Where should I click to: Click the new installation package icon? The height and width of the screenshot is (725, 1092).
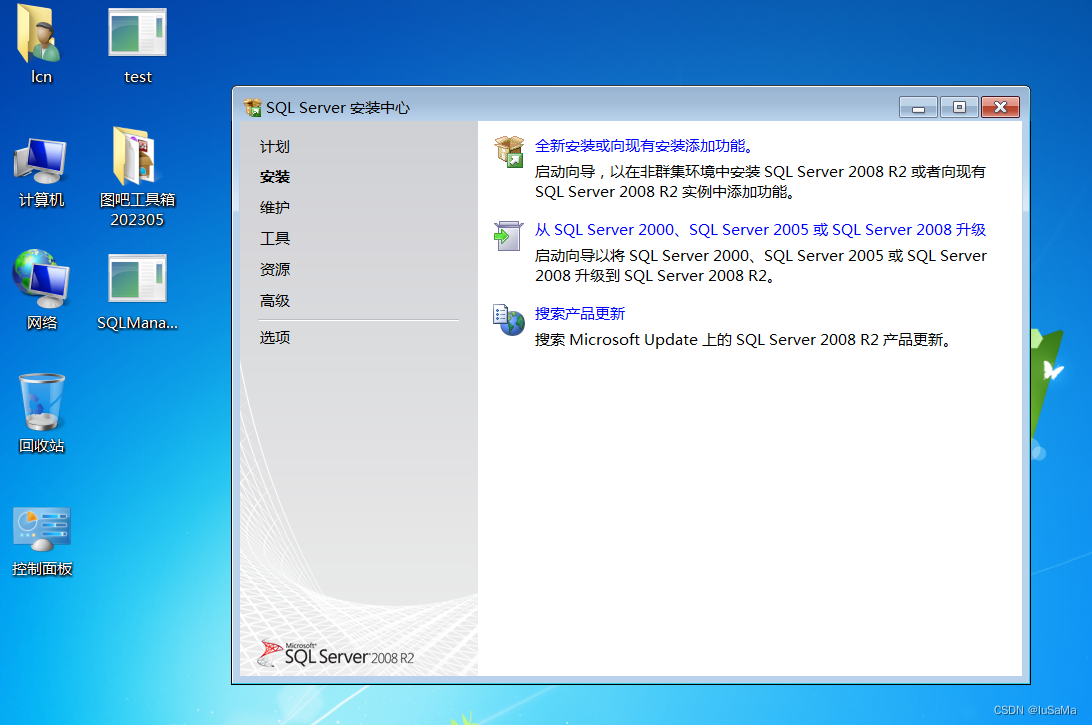pyautogui.click(x=509, y=151)
